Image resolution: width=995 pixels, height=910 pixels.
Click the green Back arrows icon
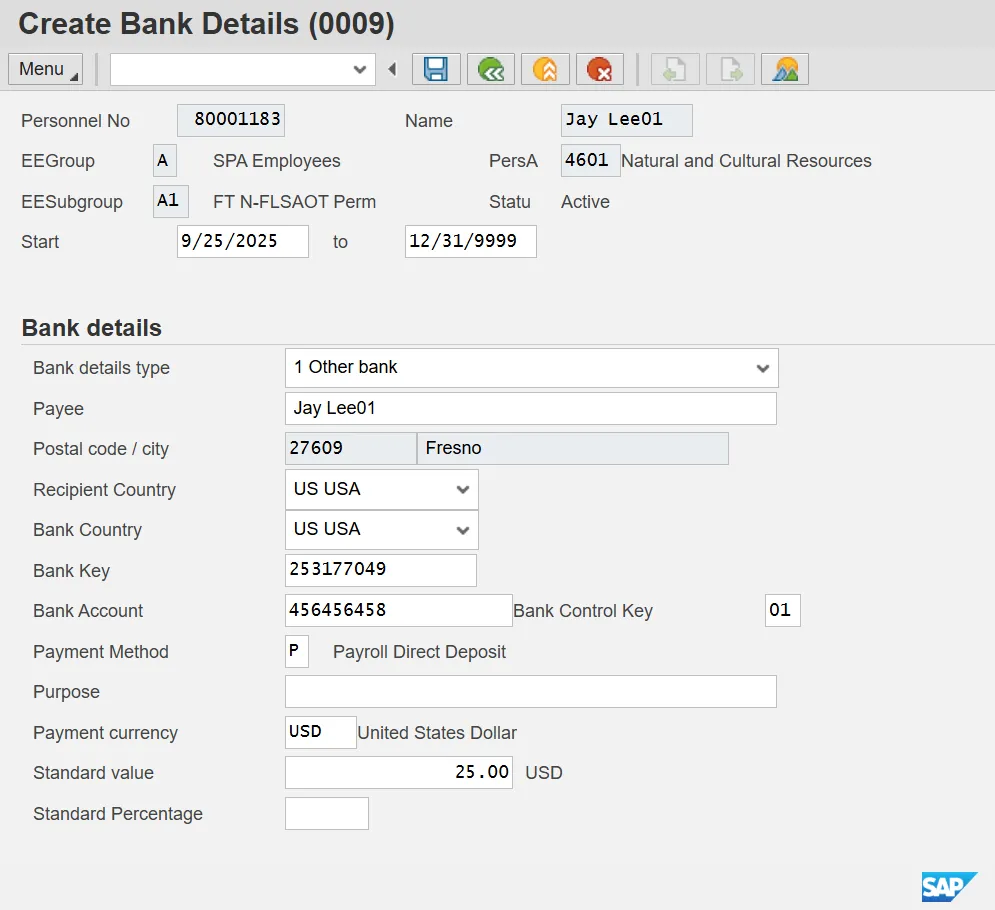491,69
